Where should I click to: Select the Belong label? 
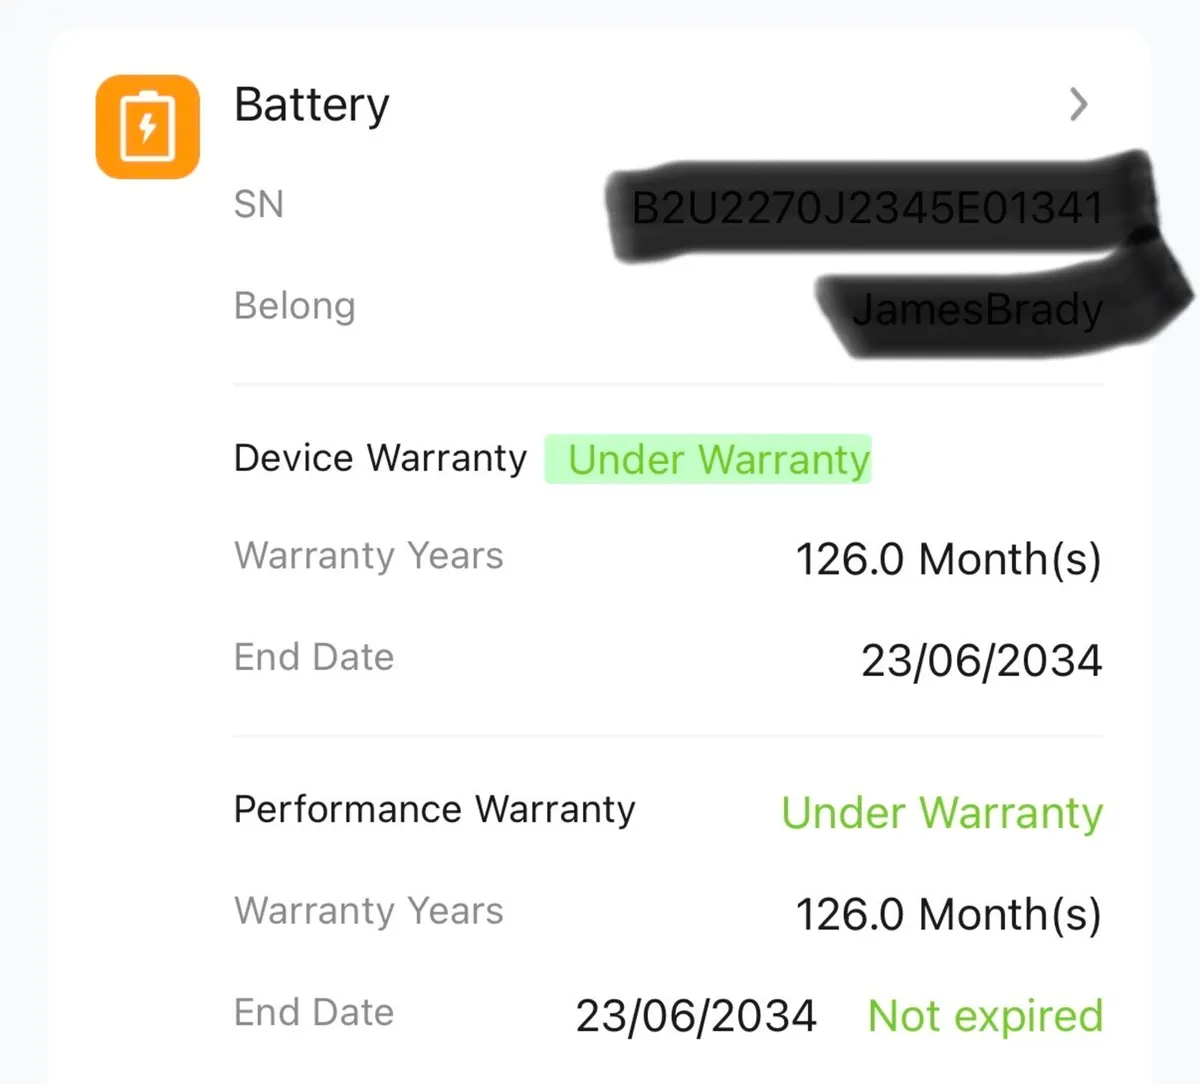click(x=294, y=306)
